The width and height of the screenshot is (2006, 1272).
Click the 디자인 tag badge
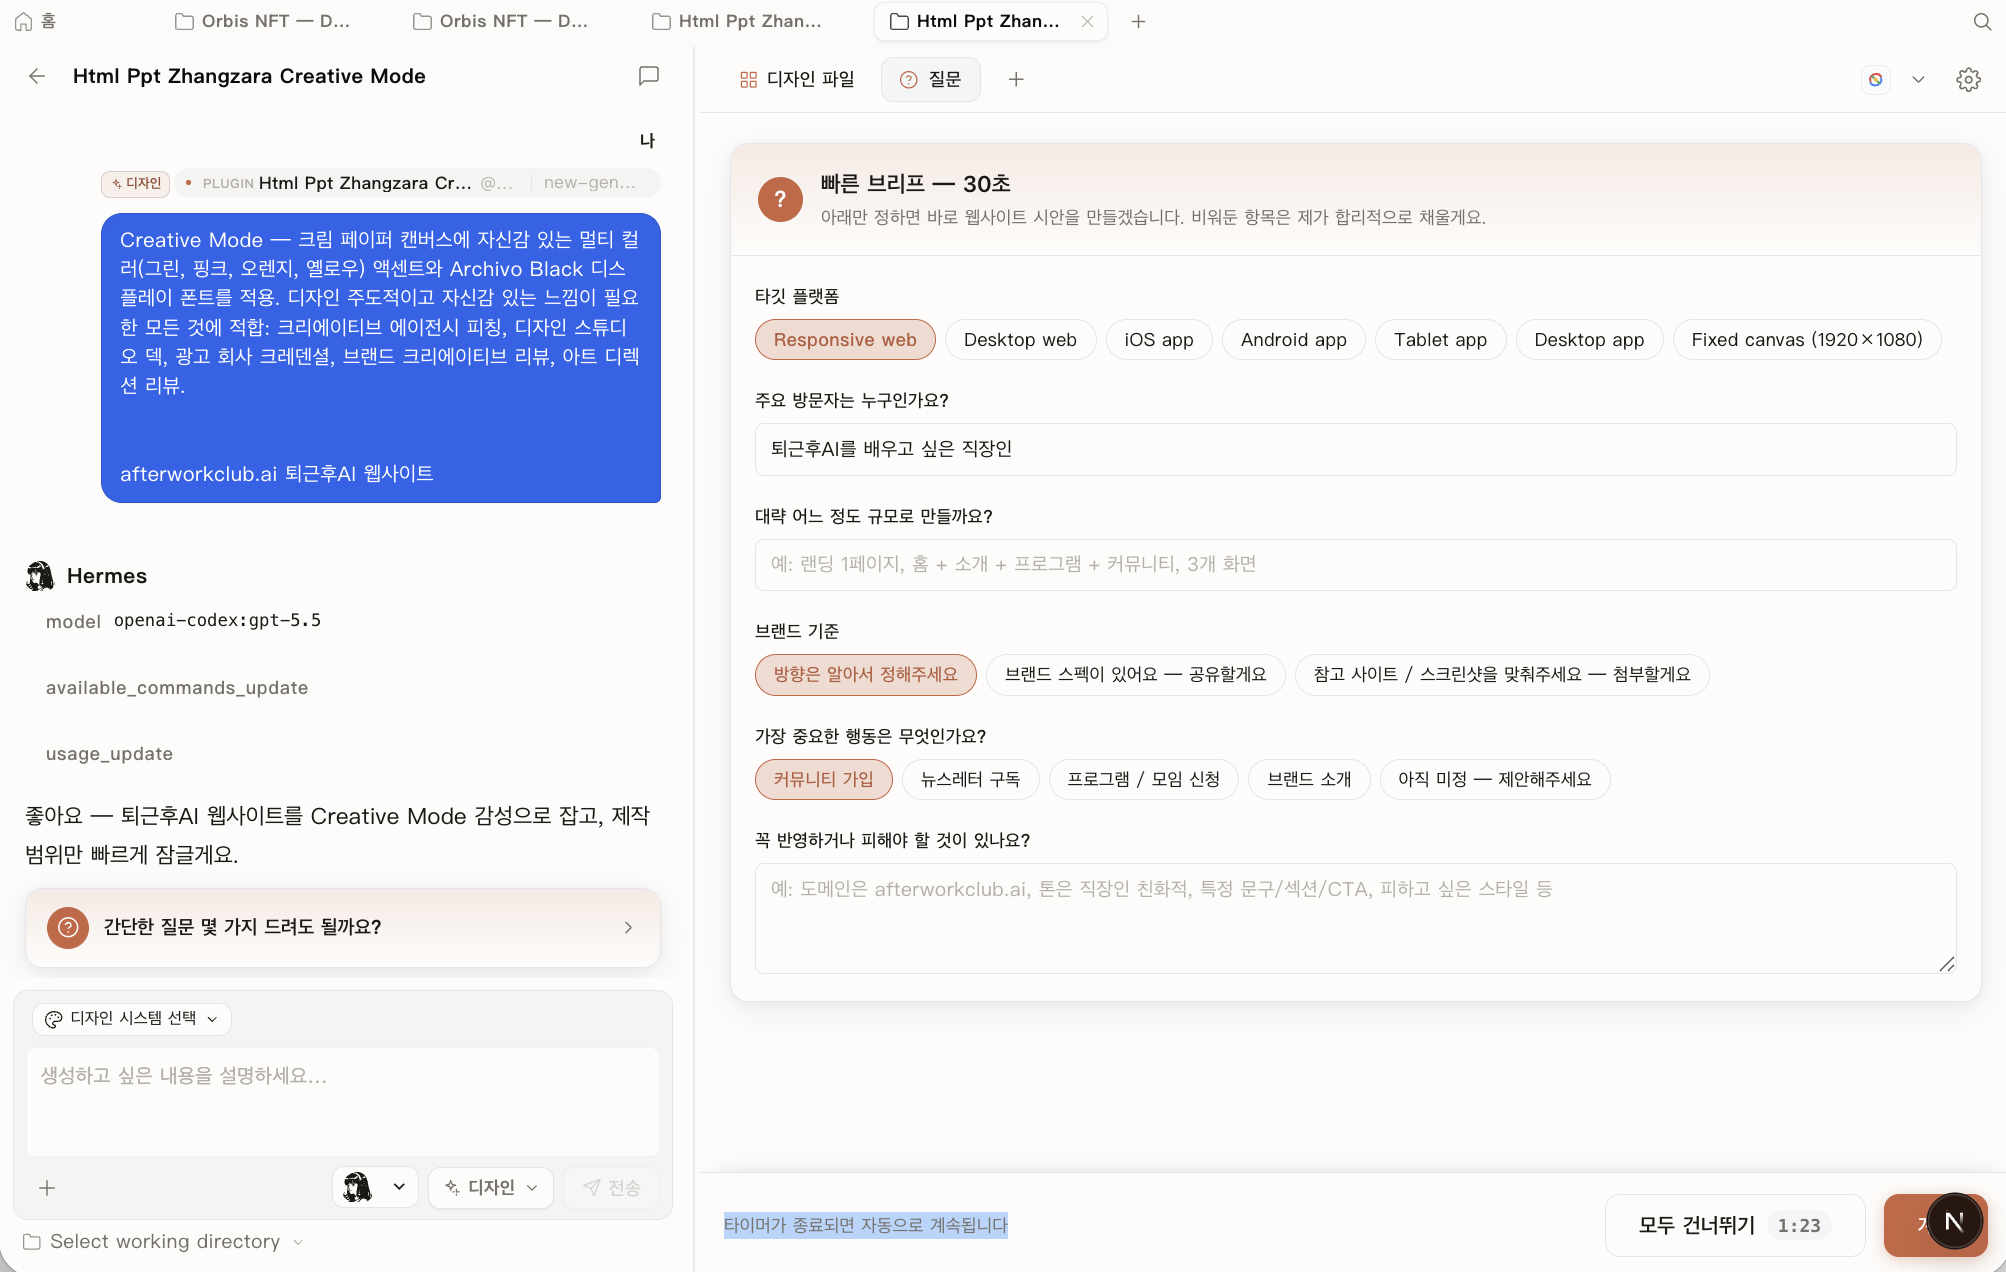[135, 183]
